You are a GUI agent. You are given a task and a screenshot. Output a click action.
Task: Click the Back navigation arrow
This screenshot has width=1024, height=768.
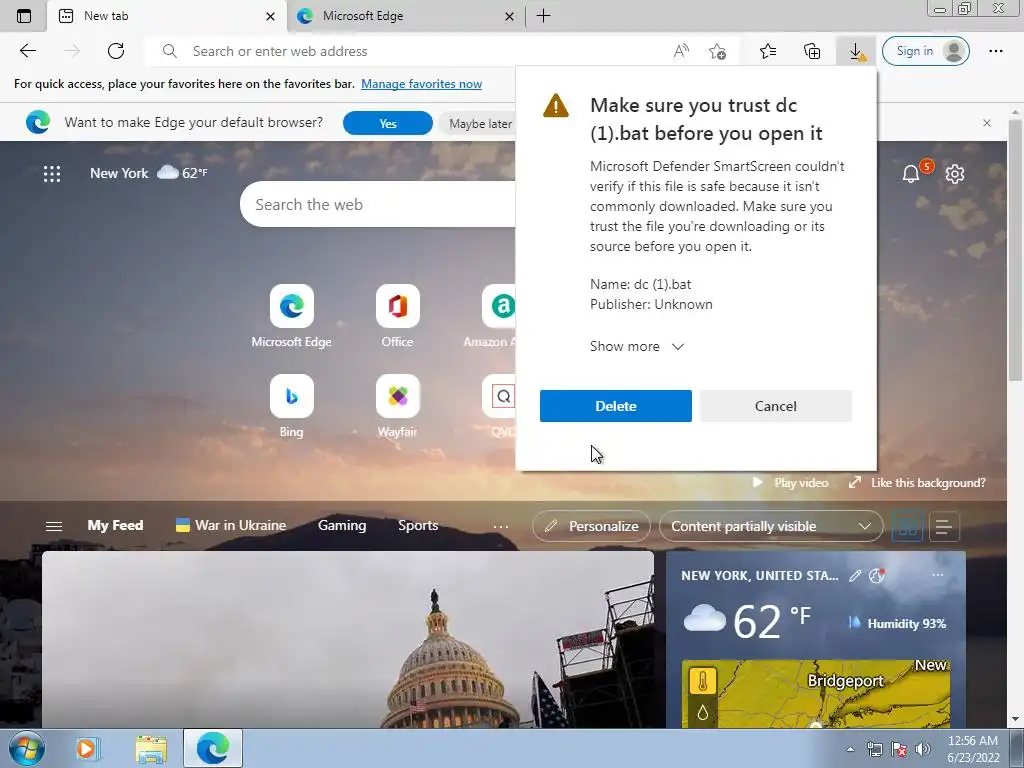(x=27, y=51)
